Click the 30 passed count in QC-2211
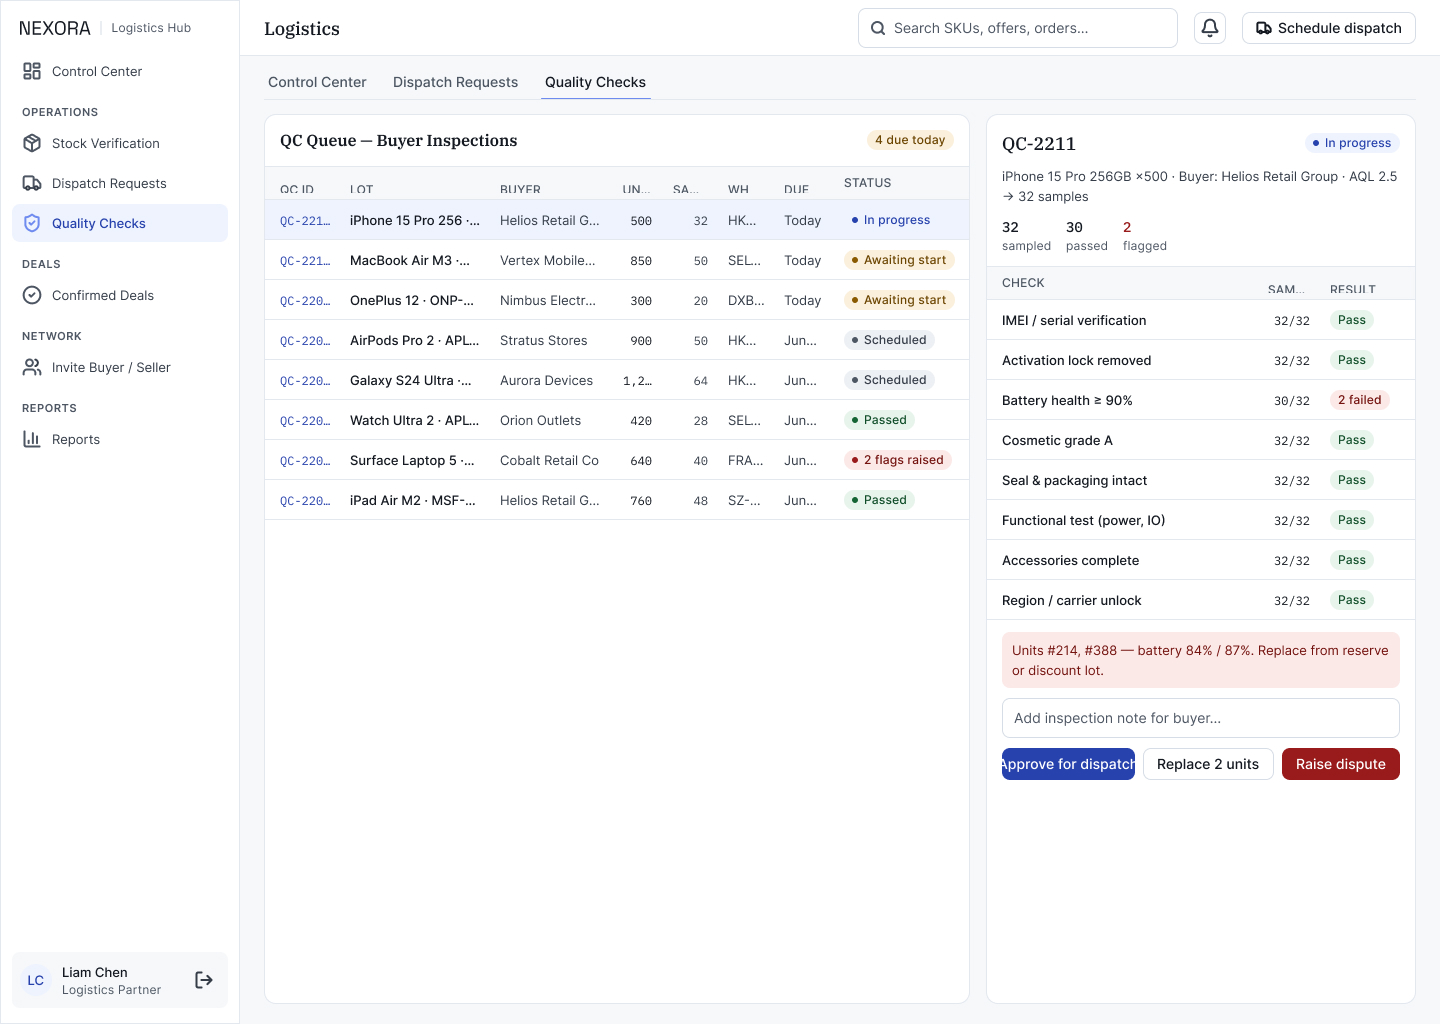The image size is (1440, 1024). click(1087, 236)
